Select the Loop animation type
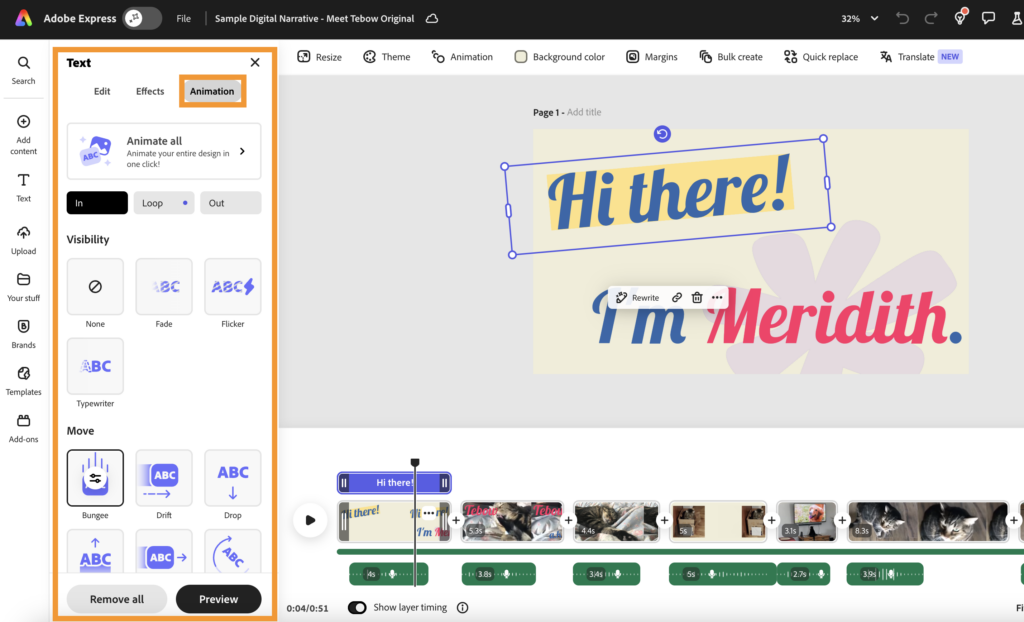1024x622 pixels. coord(164,203)
